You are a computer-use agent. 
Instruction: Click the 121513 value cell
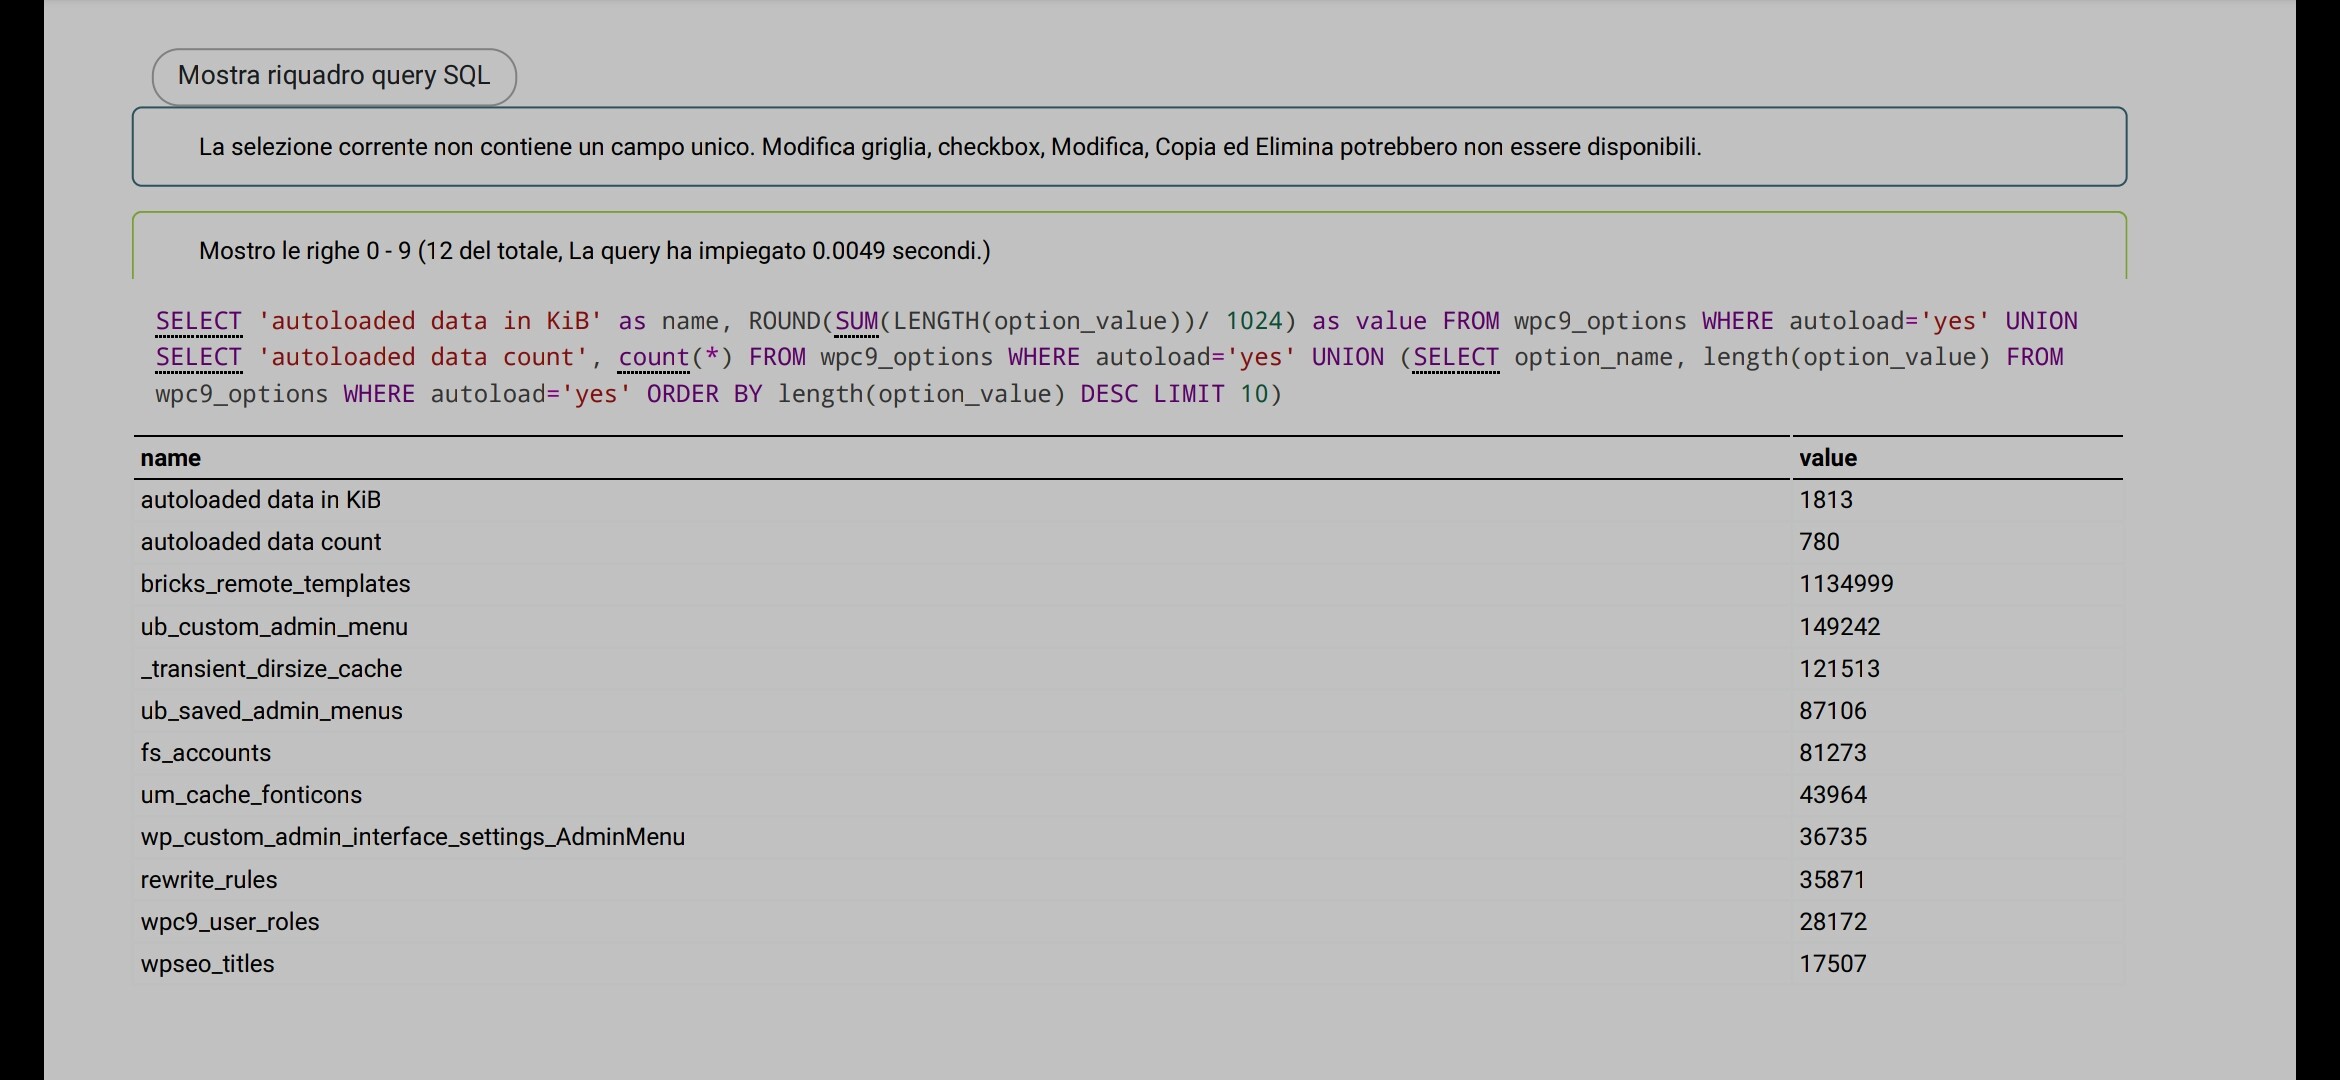point(1958,669)
